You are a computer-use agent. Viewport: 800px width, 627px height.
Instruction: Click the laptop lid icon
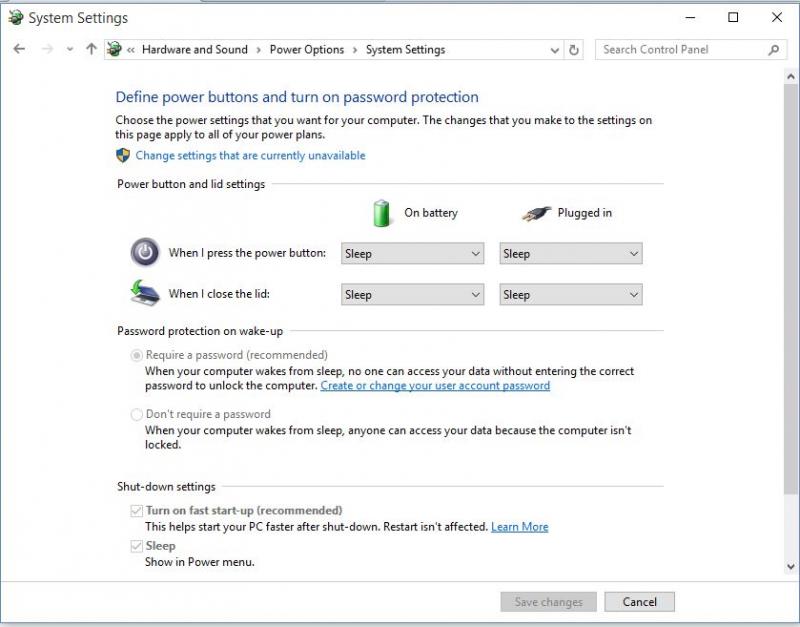pos(145,293)
